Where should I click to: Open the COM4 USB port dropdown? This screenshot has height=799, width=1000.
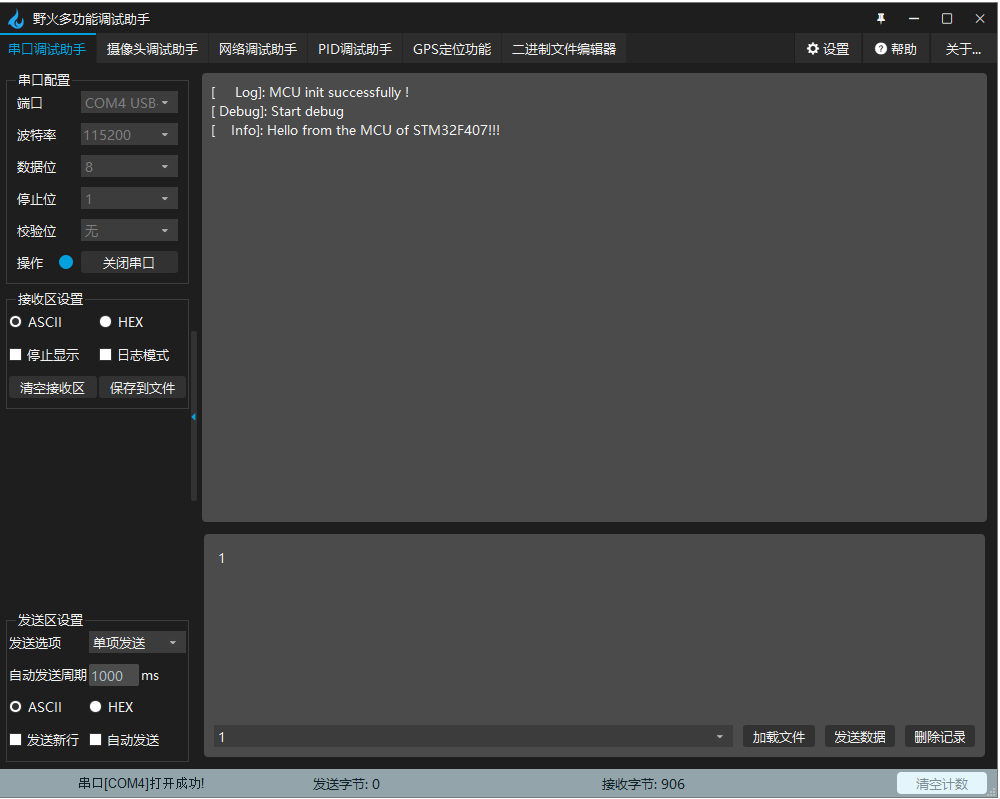[128, 101]
